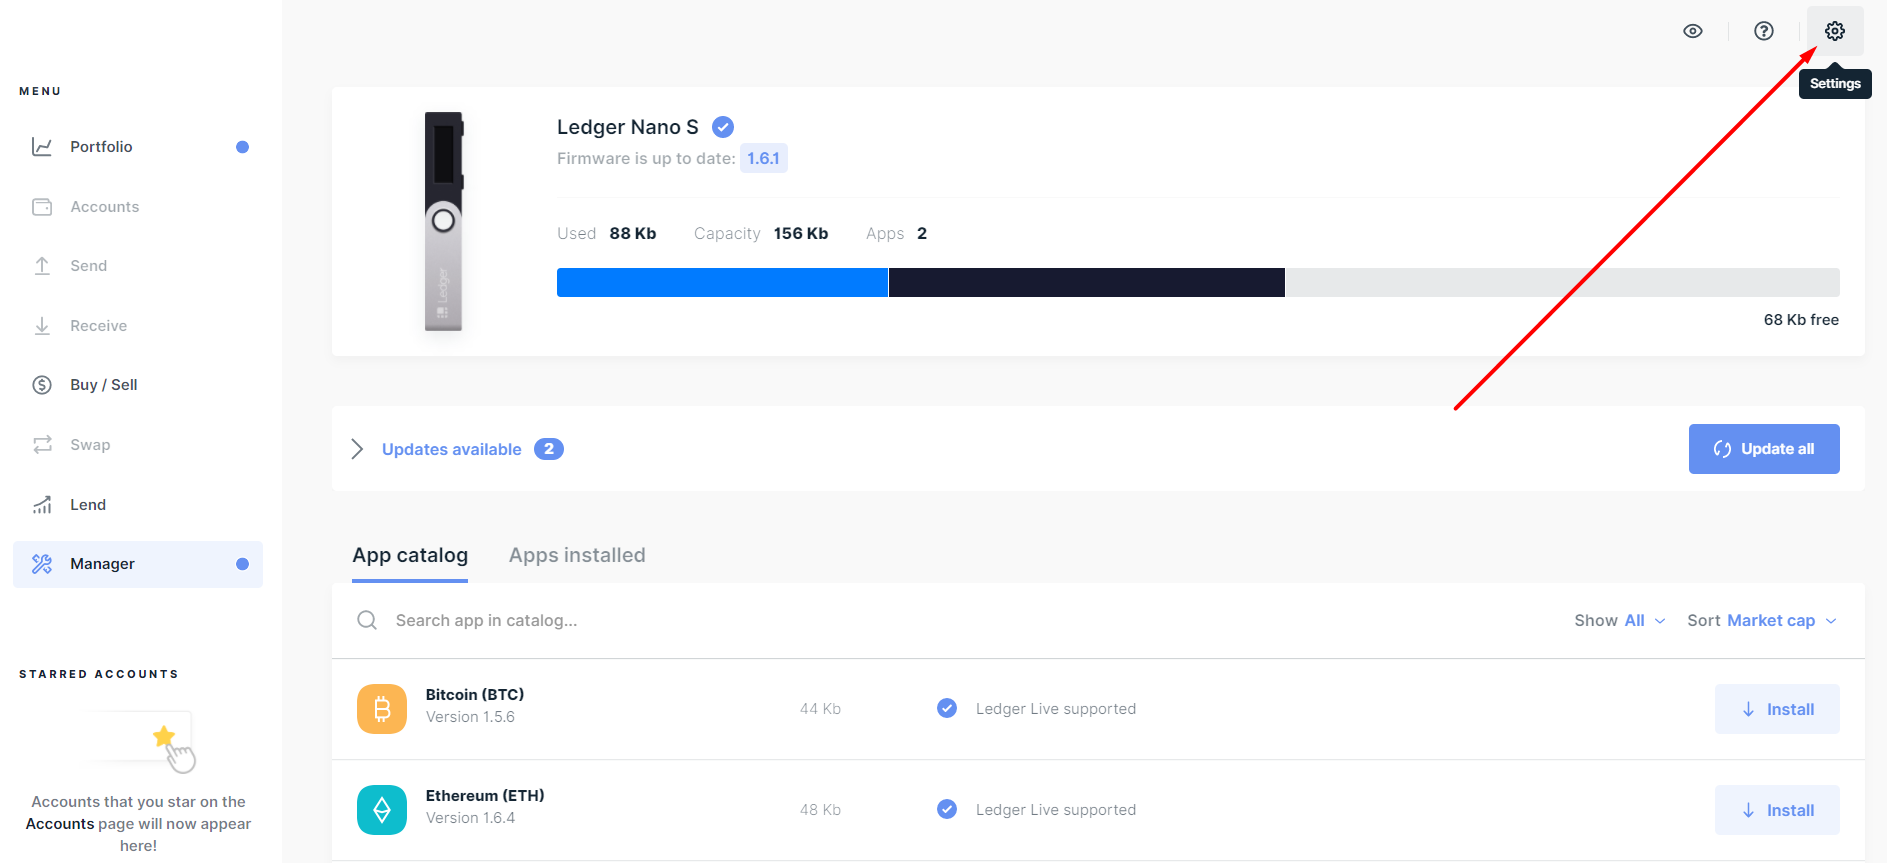Viewport: 1887px width, 863px height.
Task: Click the starred accounts star illustration
Action: click(164, 737)
